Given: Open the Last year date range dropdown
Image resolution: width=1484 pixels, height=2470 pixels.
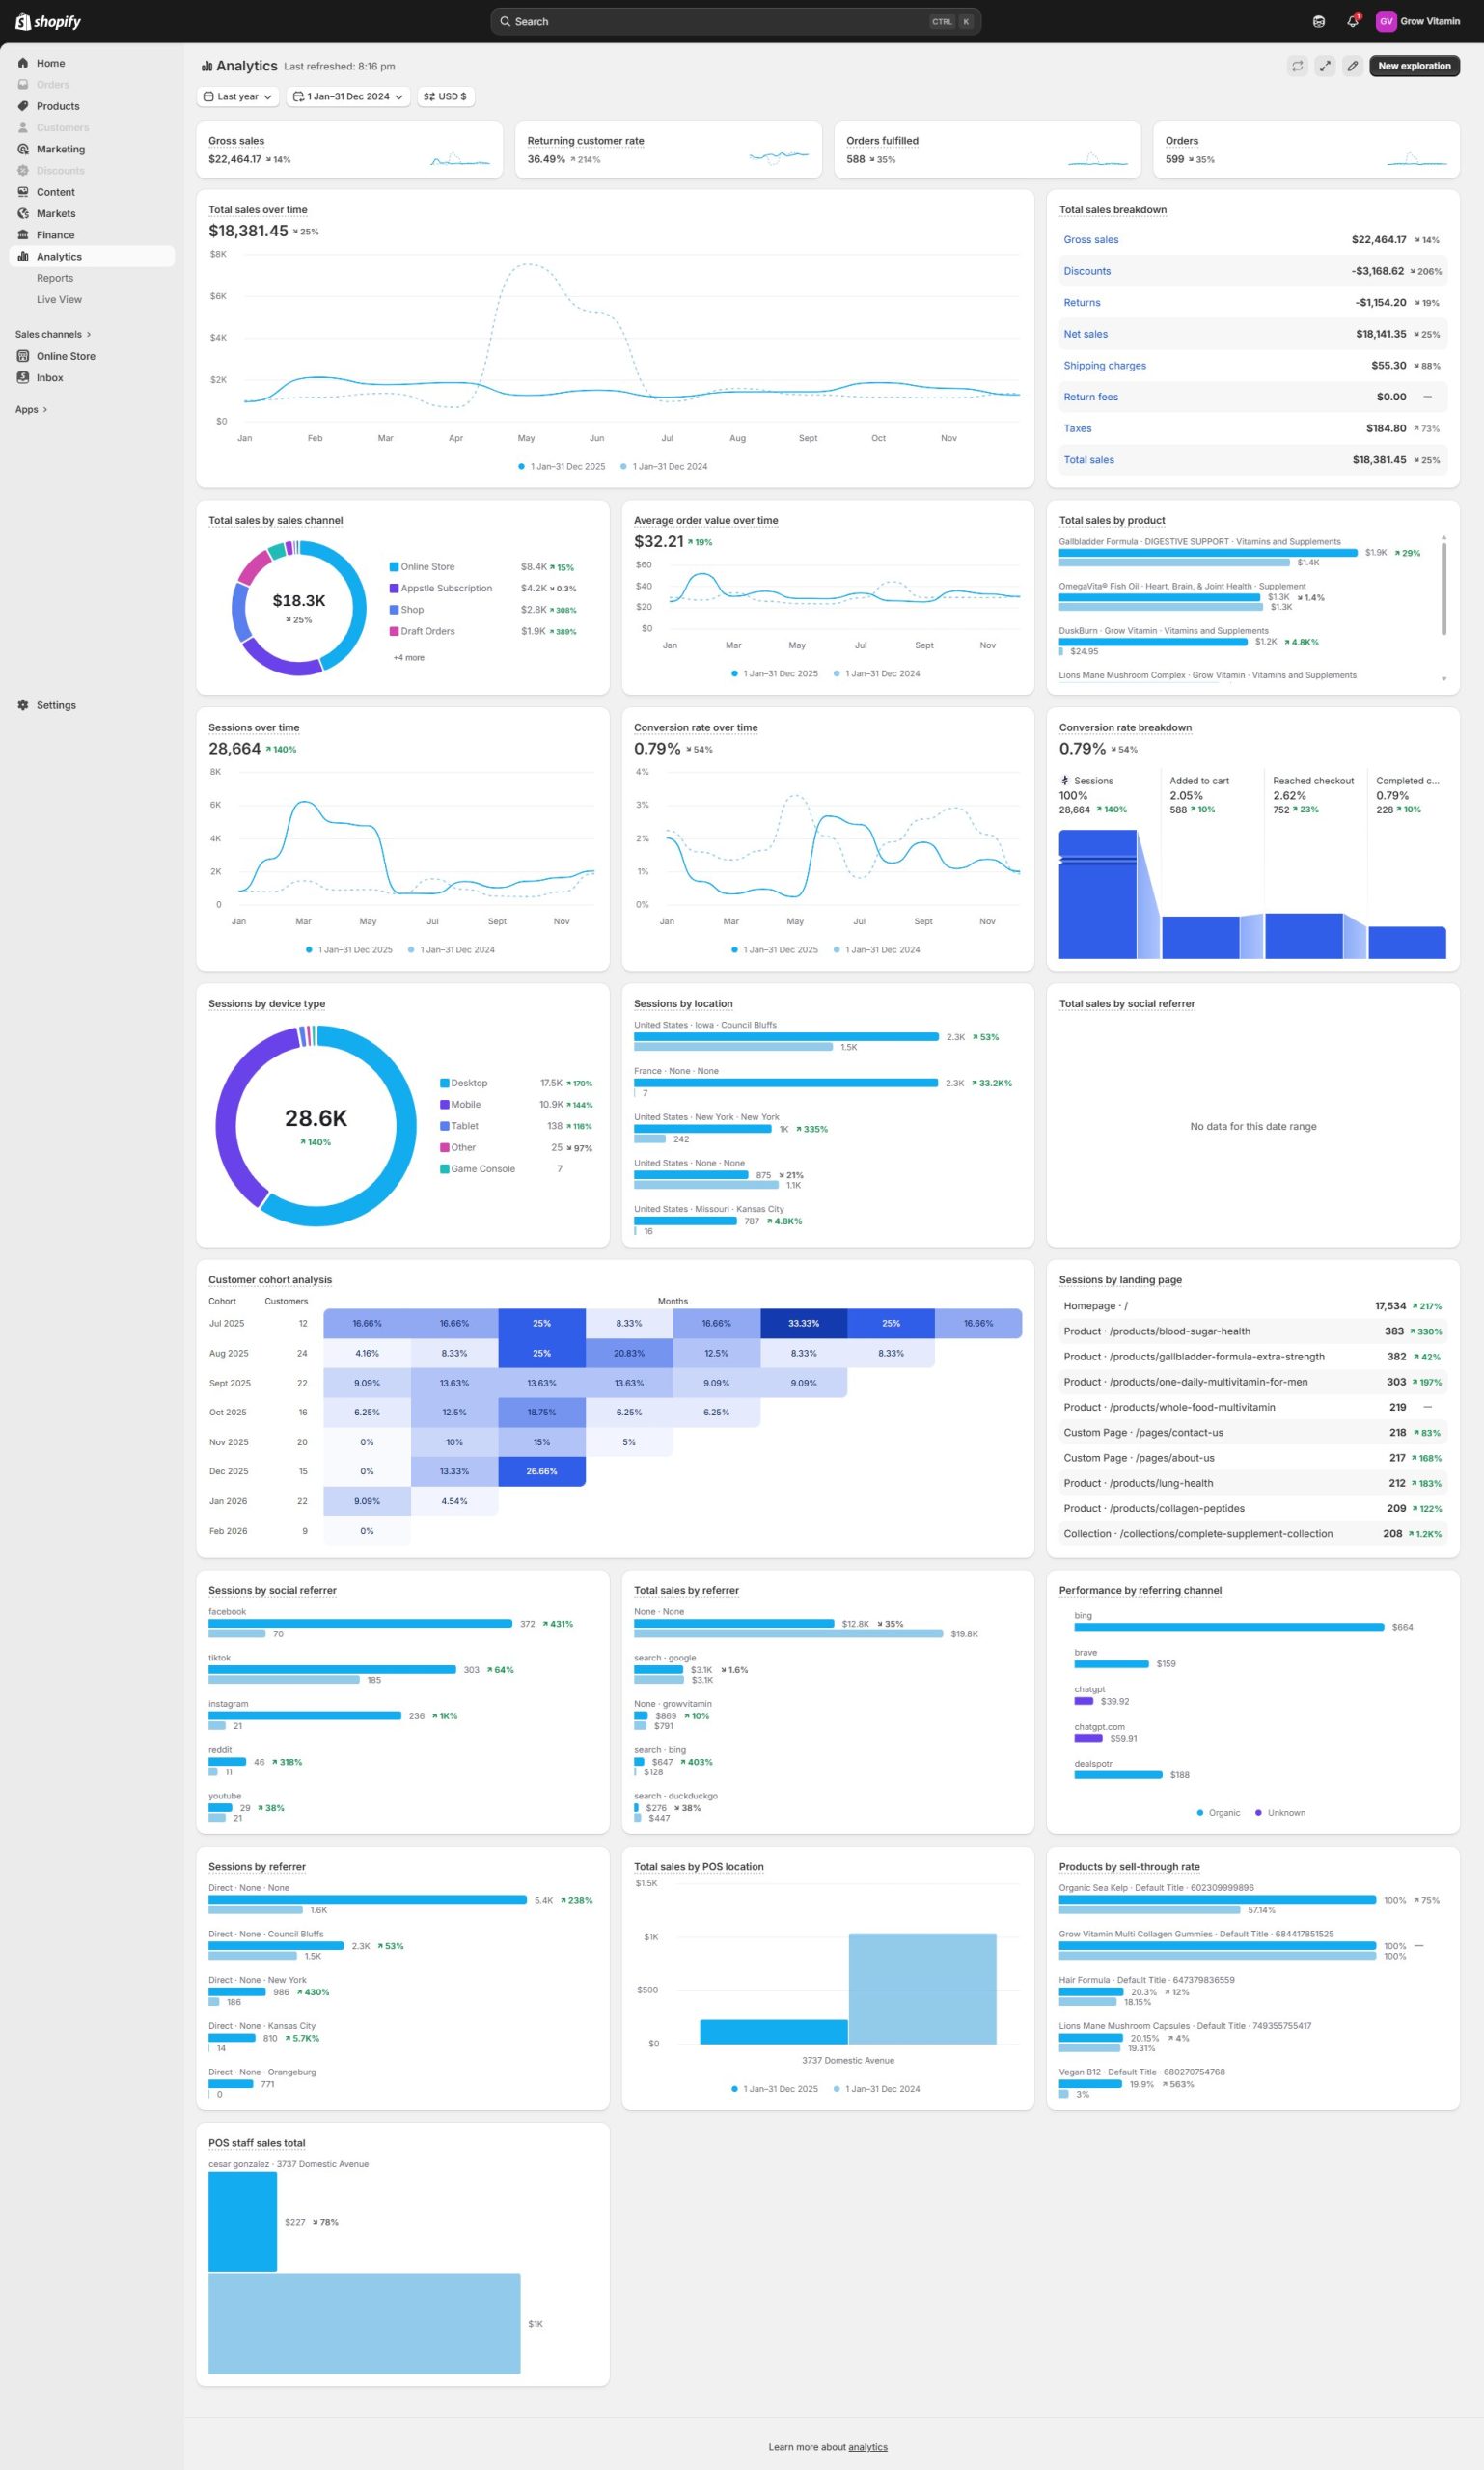Looking at the screenshot, I should (238, 97).
